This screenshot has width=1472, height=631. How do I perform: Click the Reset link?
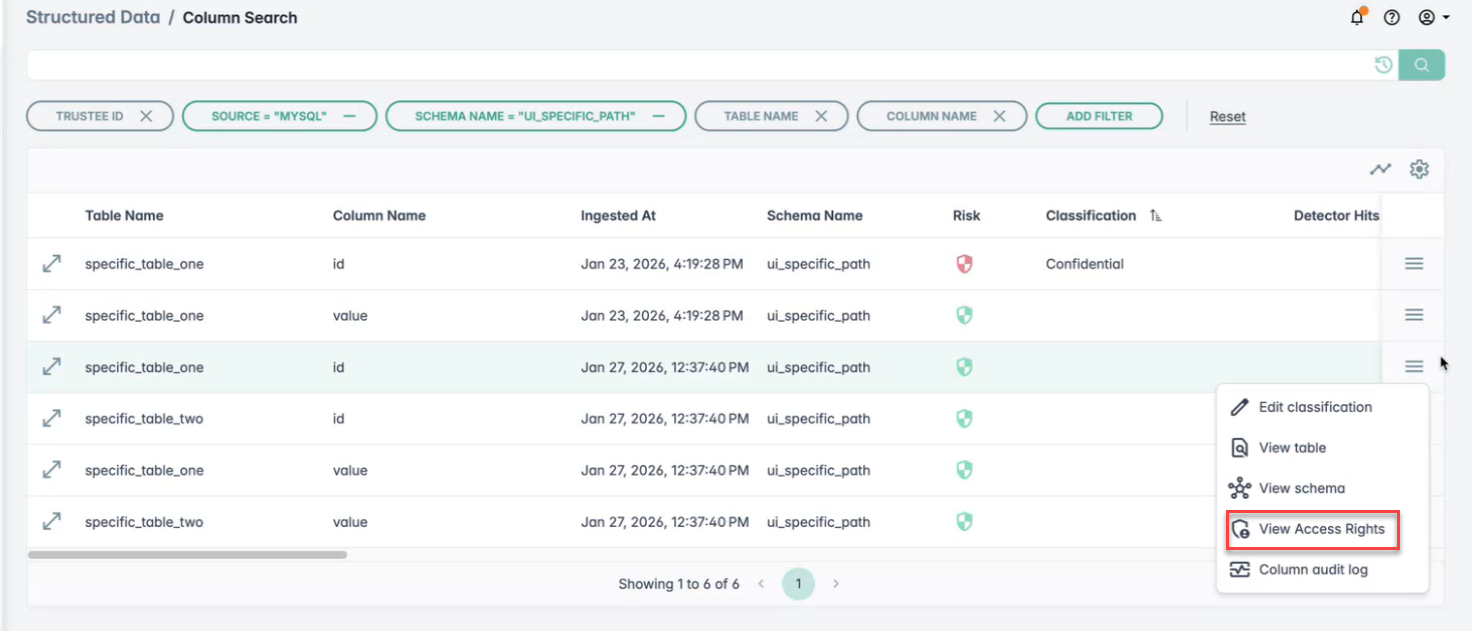[x=1227, y=117]
